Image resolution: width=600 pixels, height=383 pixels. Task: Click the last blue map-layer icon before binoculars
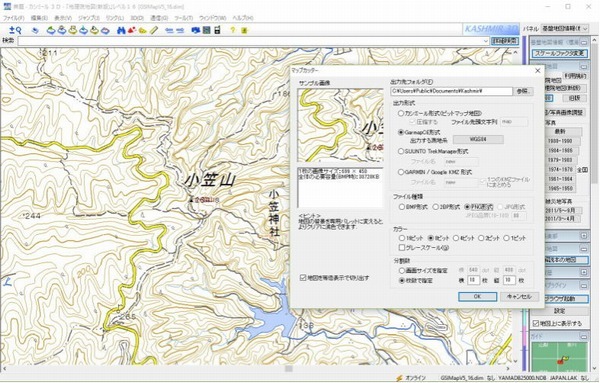click(x=105, y=30)
